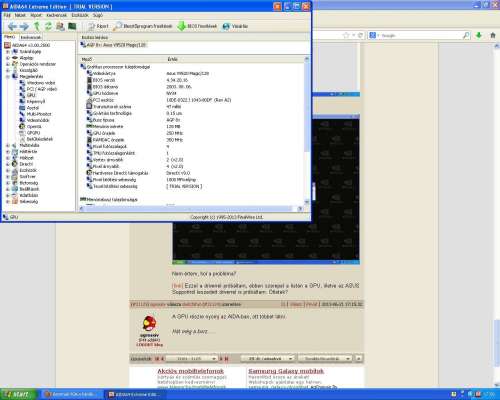
Task: Select Beállítások in the tree
Action: click(x=25, y=189)
